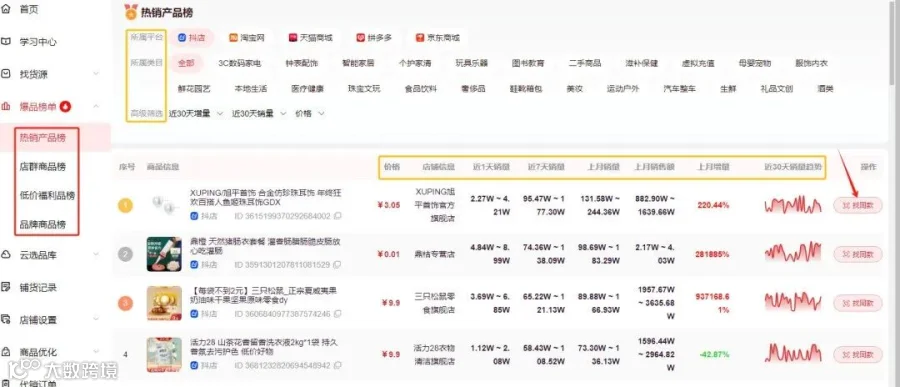Image resolution: width=900 pixels, height=387 pixels.
Task: Go to 铺货记录 in the sidebar
Action: (x=38, y=287)
